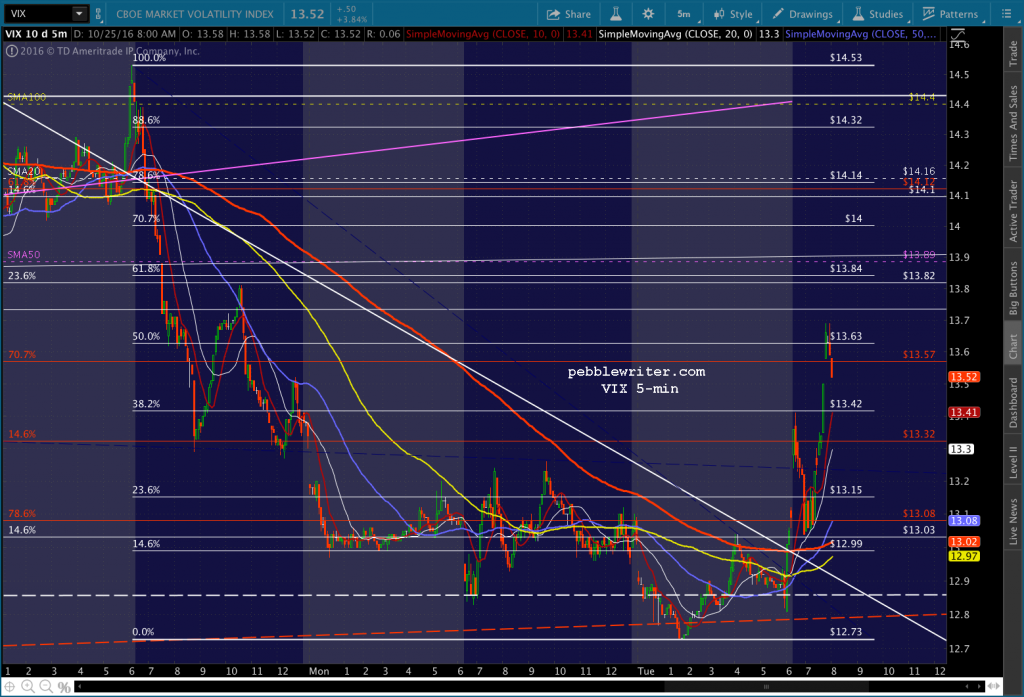Screen dimensions: 1024x697
Task: Click the zoom out magnifier icon
Action: (x=46, y=687)
